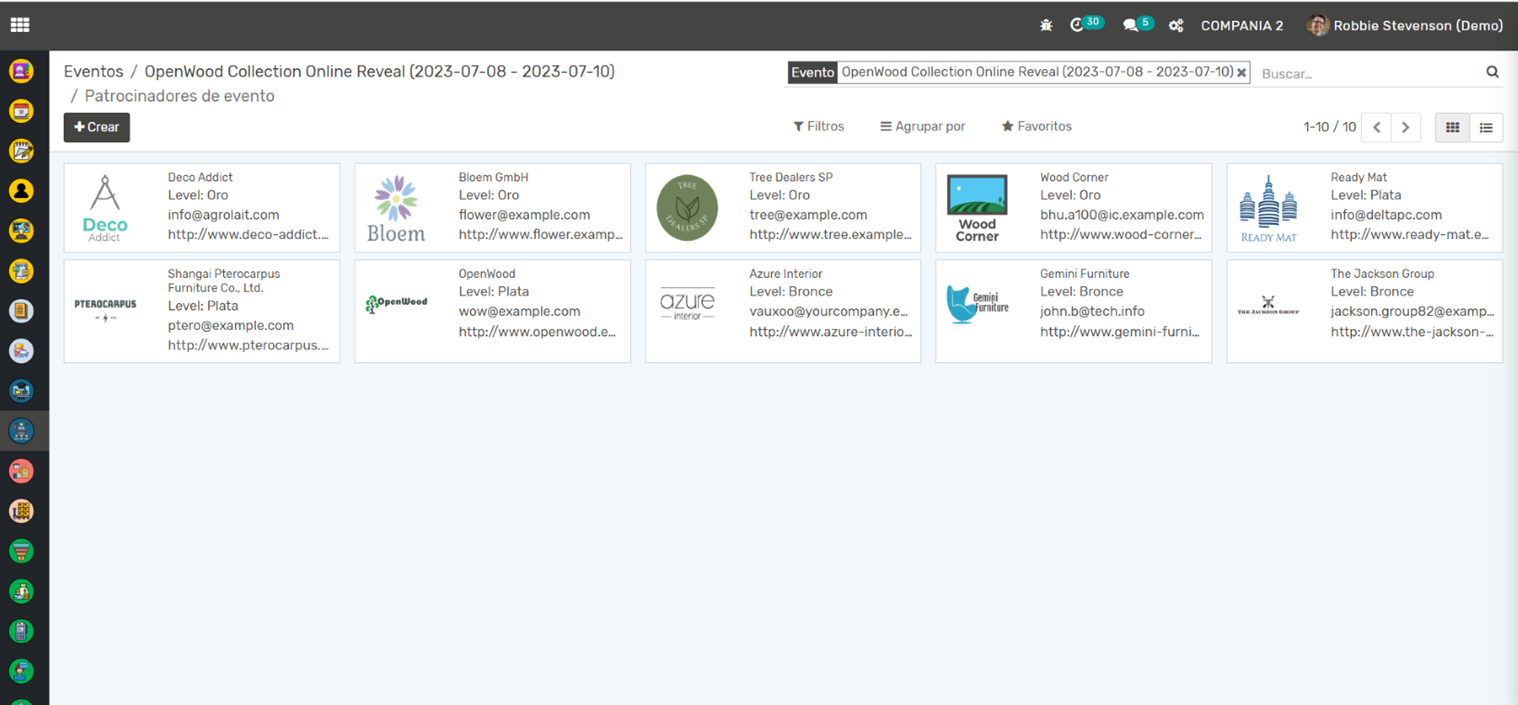Viewport: 1518px width, 705px height.
Task: Open messages chat icon with badge 5
Action: point(1131,26)
